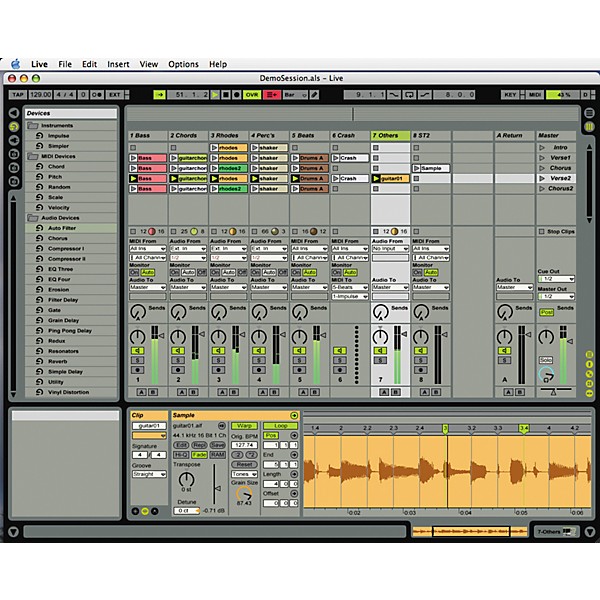Viewport: 600px width, 600px height.
Task: Click the headphone cue volume knob
Action: (x=546, y=374)
